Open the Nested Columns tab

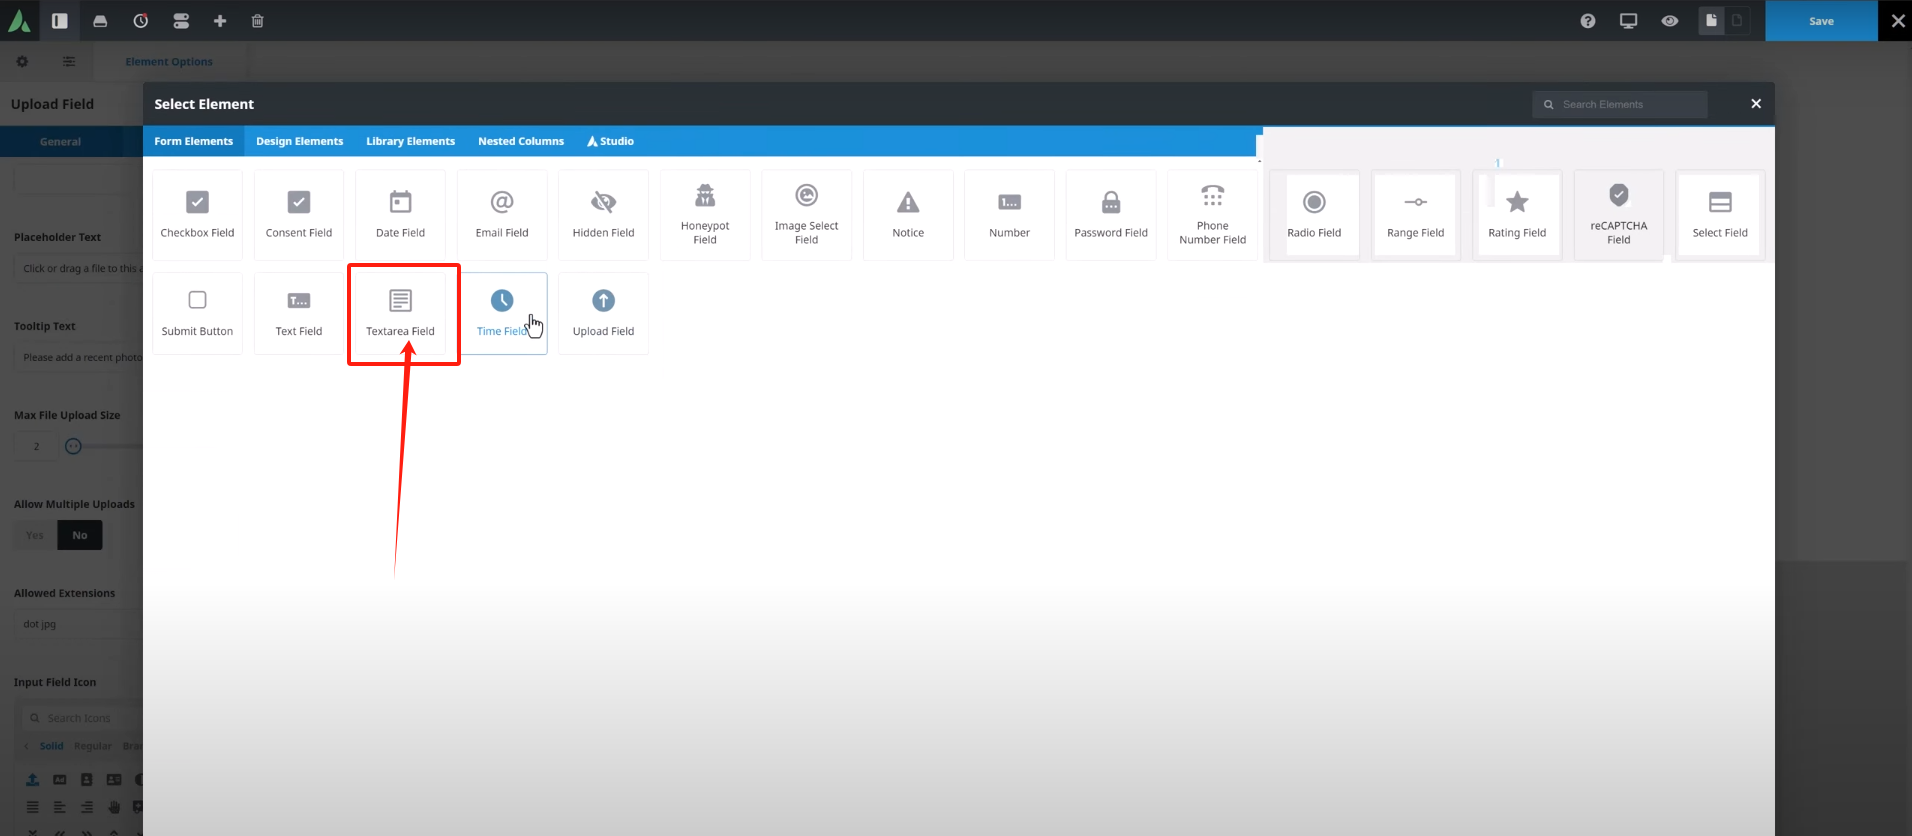click(x=520, y=141)
